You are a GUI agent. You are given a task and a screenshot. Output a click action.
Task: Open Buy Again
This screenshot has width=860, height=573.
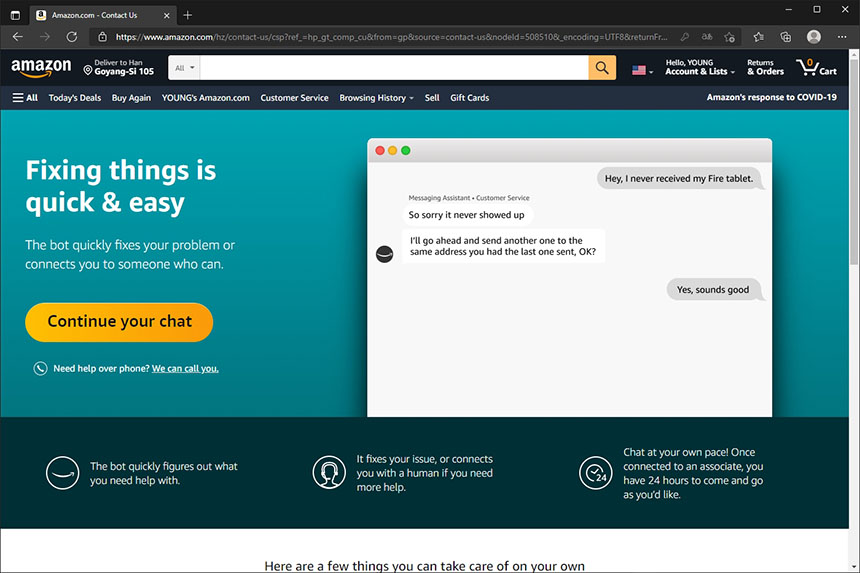point(131,98)
